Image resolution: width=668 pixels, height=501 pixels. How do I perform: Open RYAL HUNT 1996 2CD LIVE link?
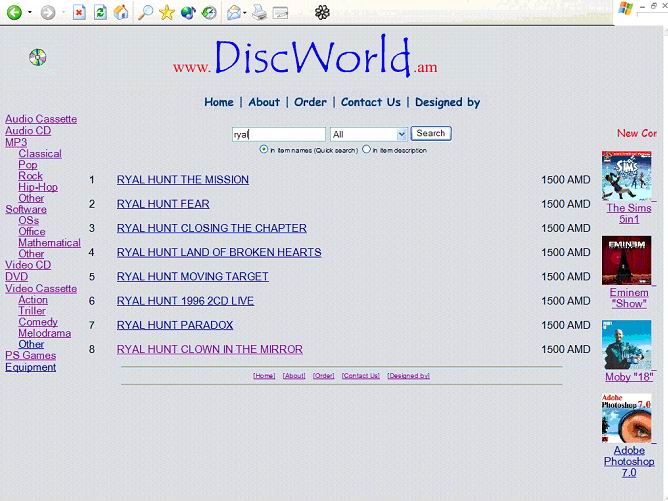(x=185, y=301)
